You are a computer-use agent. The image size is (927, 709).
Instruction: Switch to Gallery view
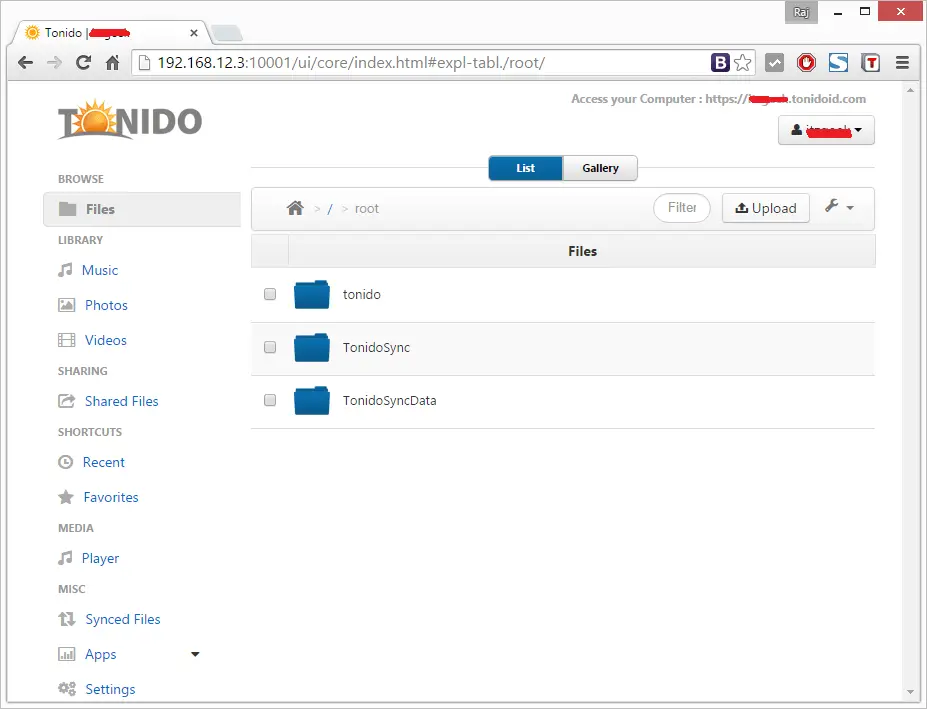click(x=600, y=168)
